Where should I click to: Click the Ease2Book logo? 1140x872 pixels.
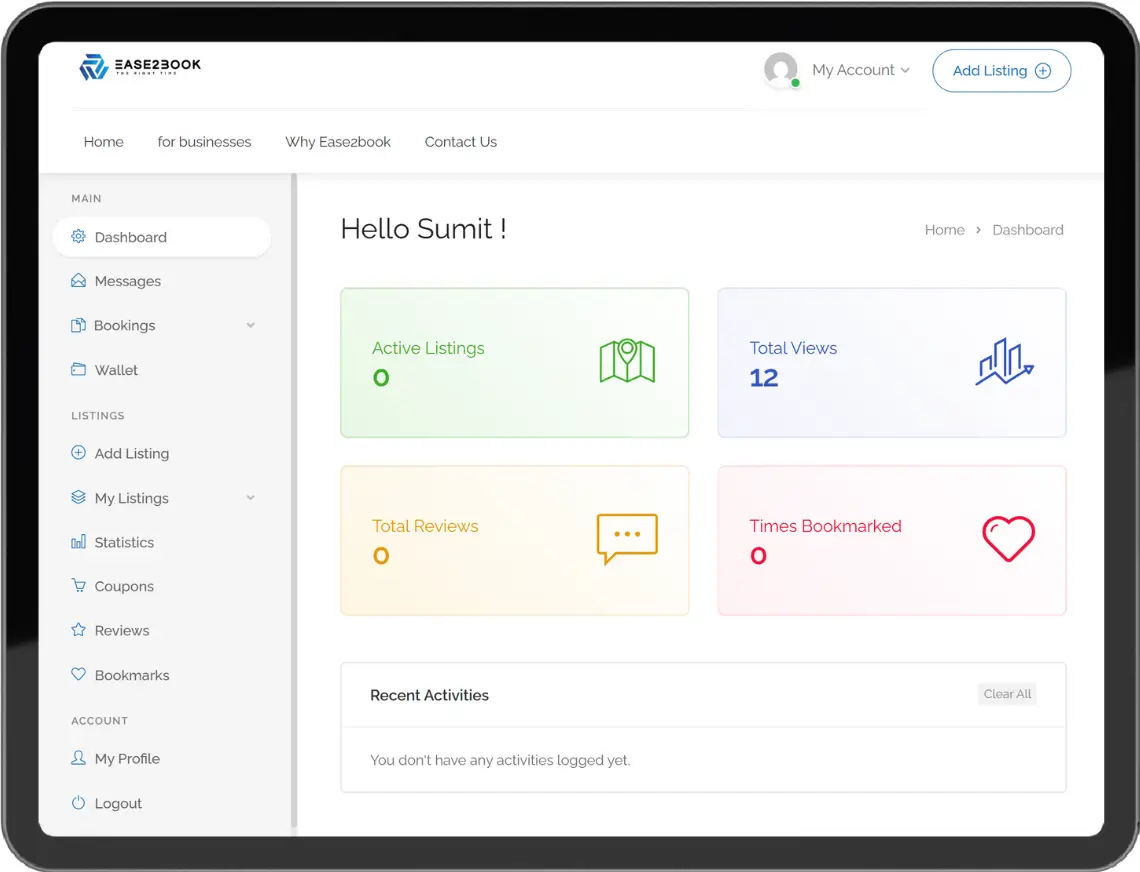(x=140, y=66)
